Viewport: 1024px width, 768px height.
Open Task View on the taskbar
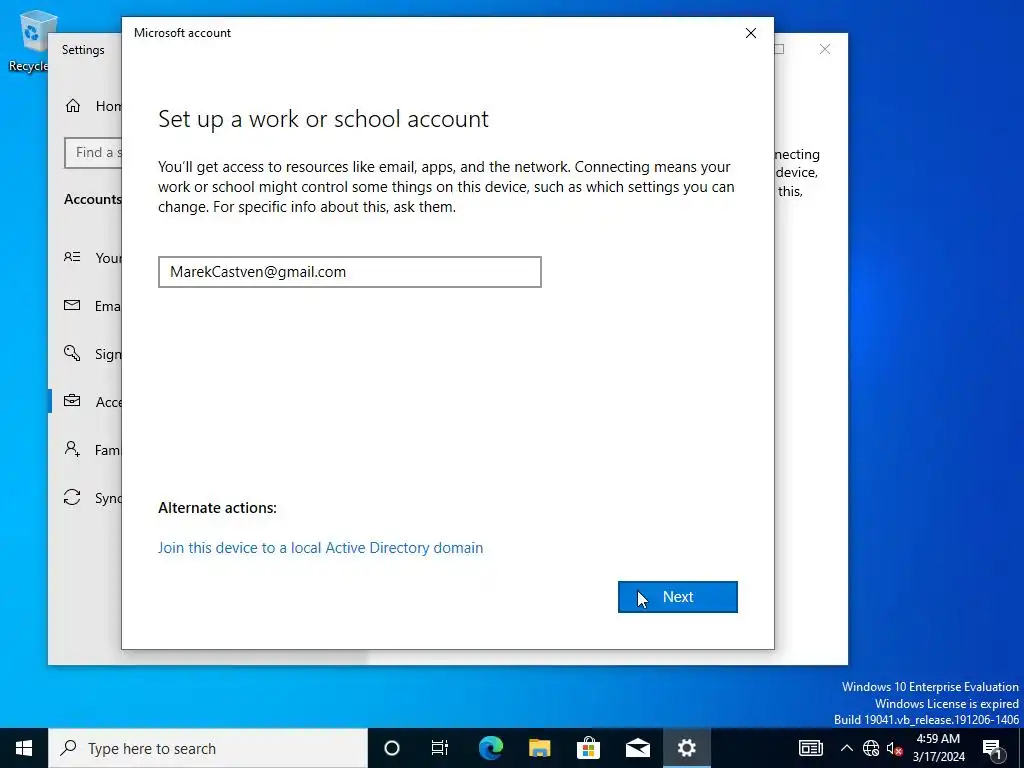point(440,748)
